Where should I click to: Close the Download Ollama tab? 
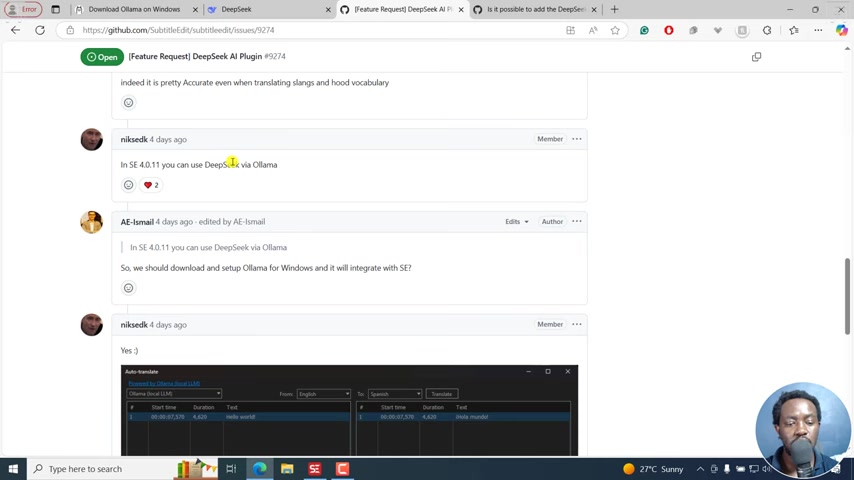tap(195, 10)
